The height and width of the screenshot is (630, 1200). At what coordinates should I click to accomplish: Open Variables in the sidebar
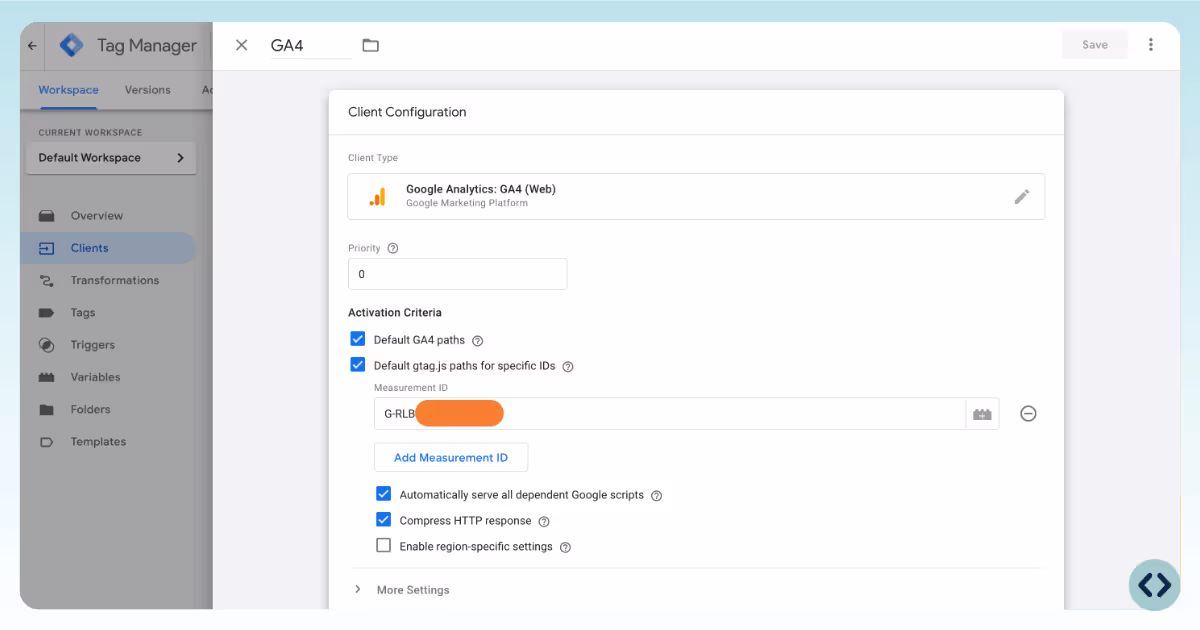[95, 377]
